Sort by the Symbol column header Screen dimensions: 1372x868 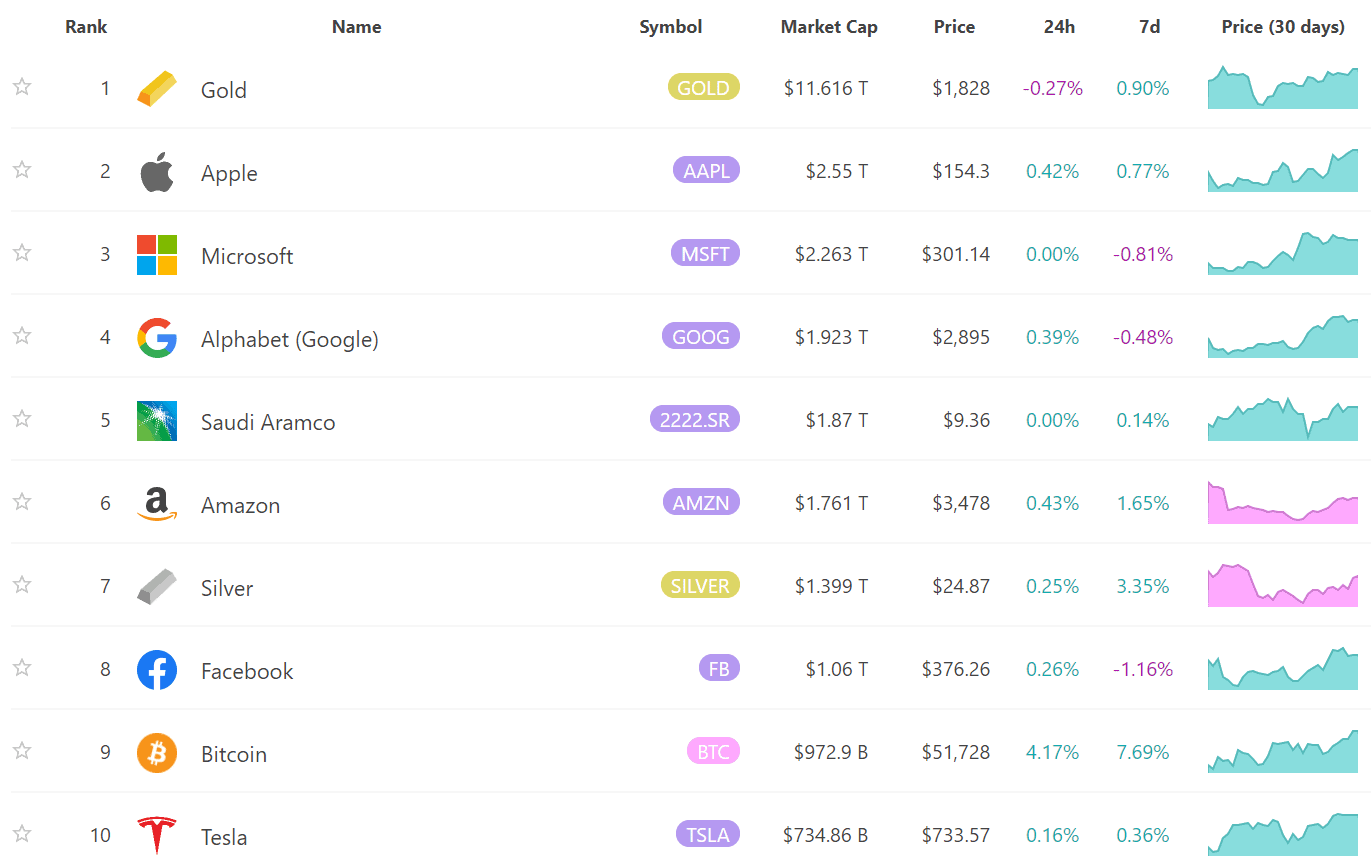(x=671, y=27)
